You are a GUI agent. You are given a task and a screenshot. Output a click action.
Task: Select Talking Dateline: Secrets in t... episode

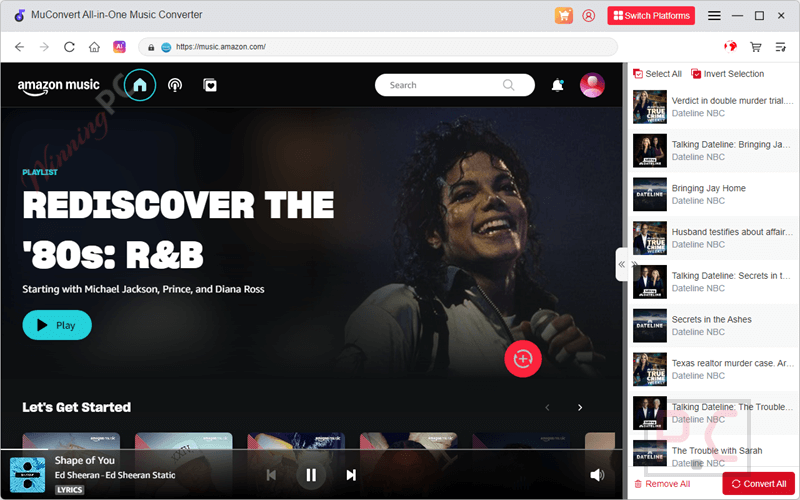point(713,282)
